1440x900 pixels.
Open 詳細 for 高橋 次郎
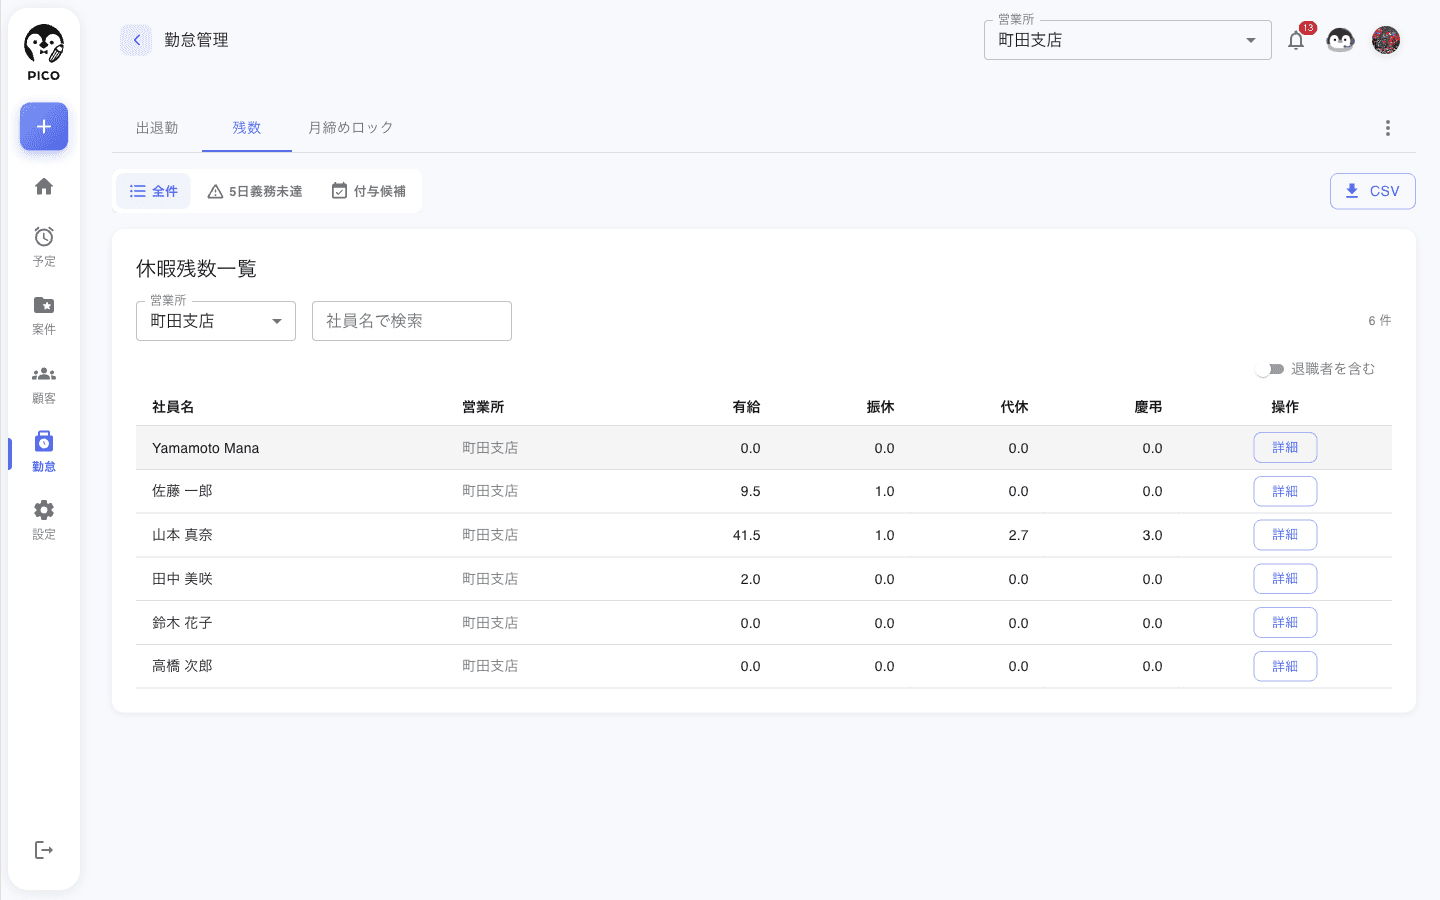click(1285, 666)
